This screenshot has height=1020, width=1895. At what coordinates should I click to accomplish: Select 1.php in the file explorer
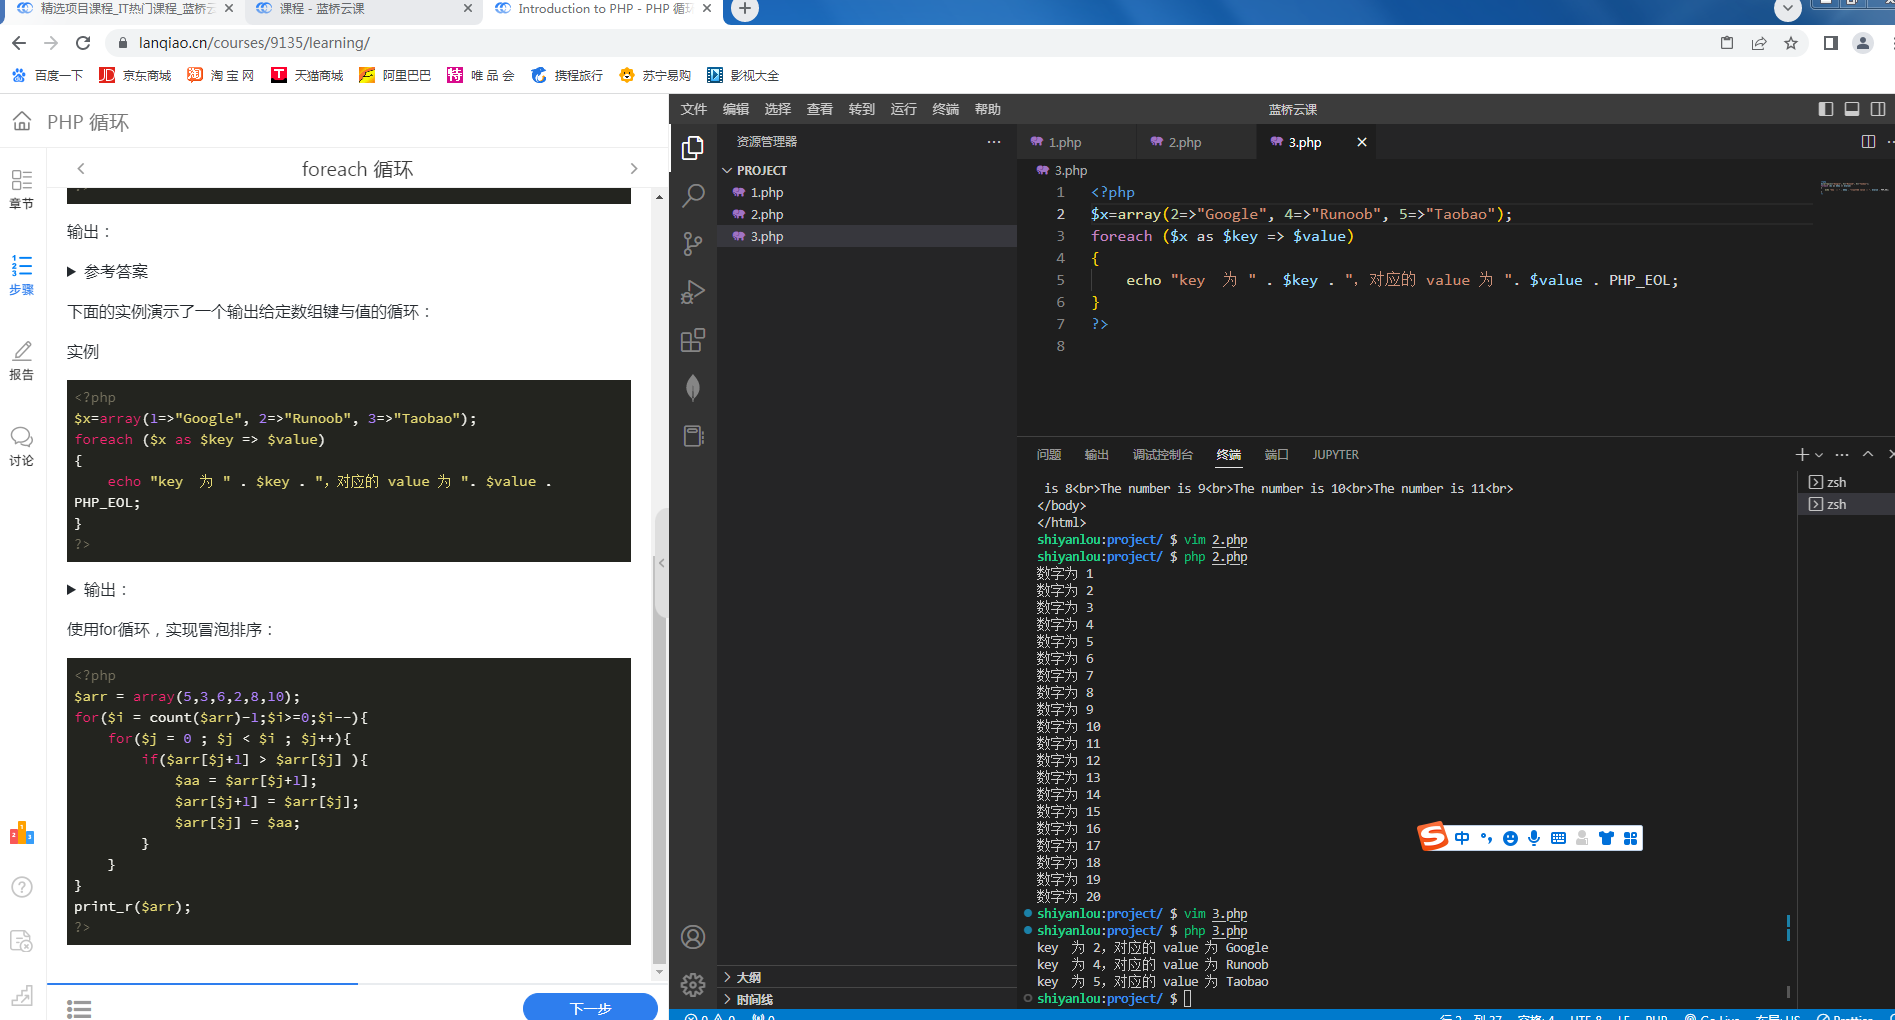[767, 193]
